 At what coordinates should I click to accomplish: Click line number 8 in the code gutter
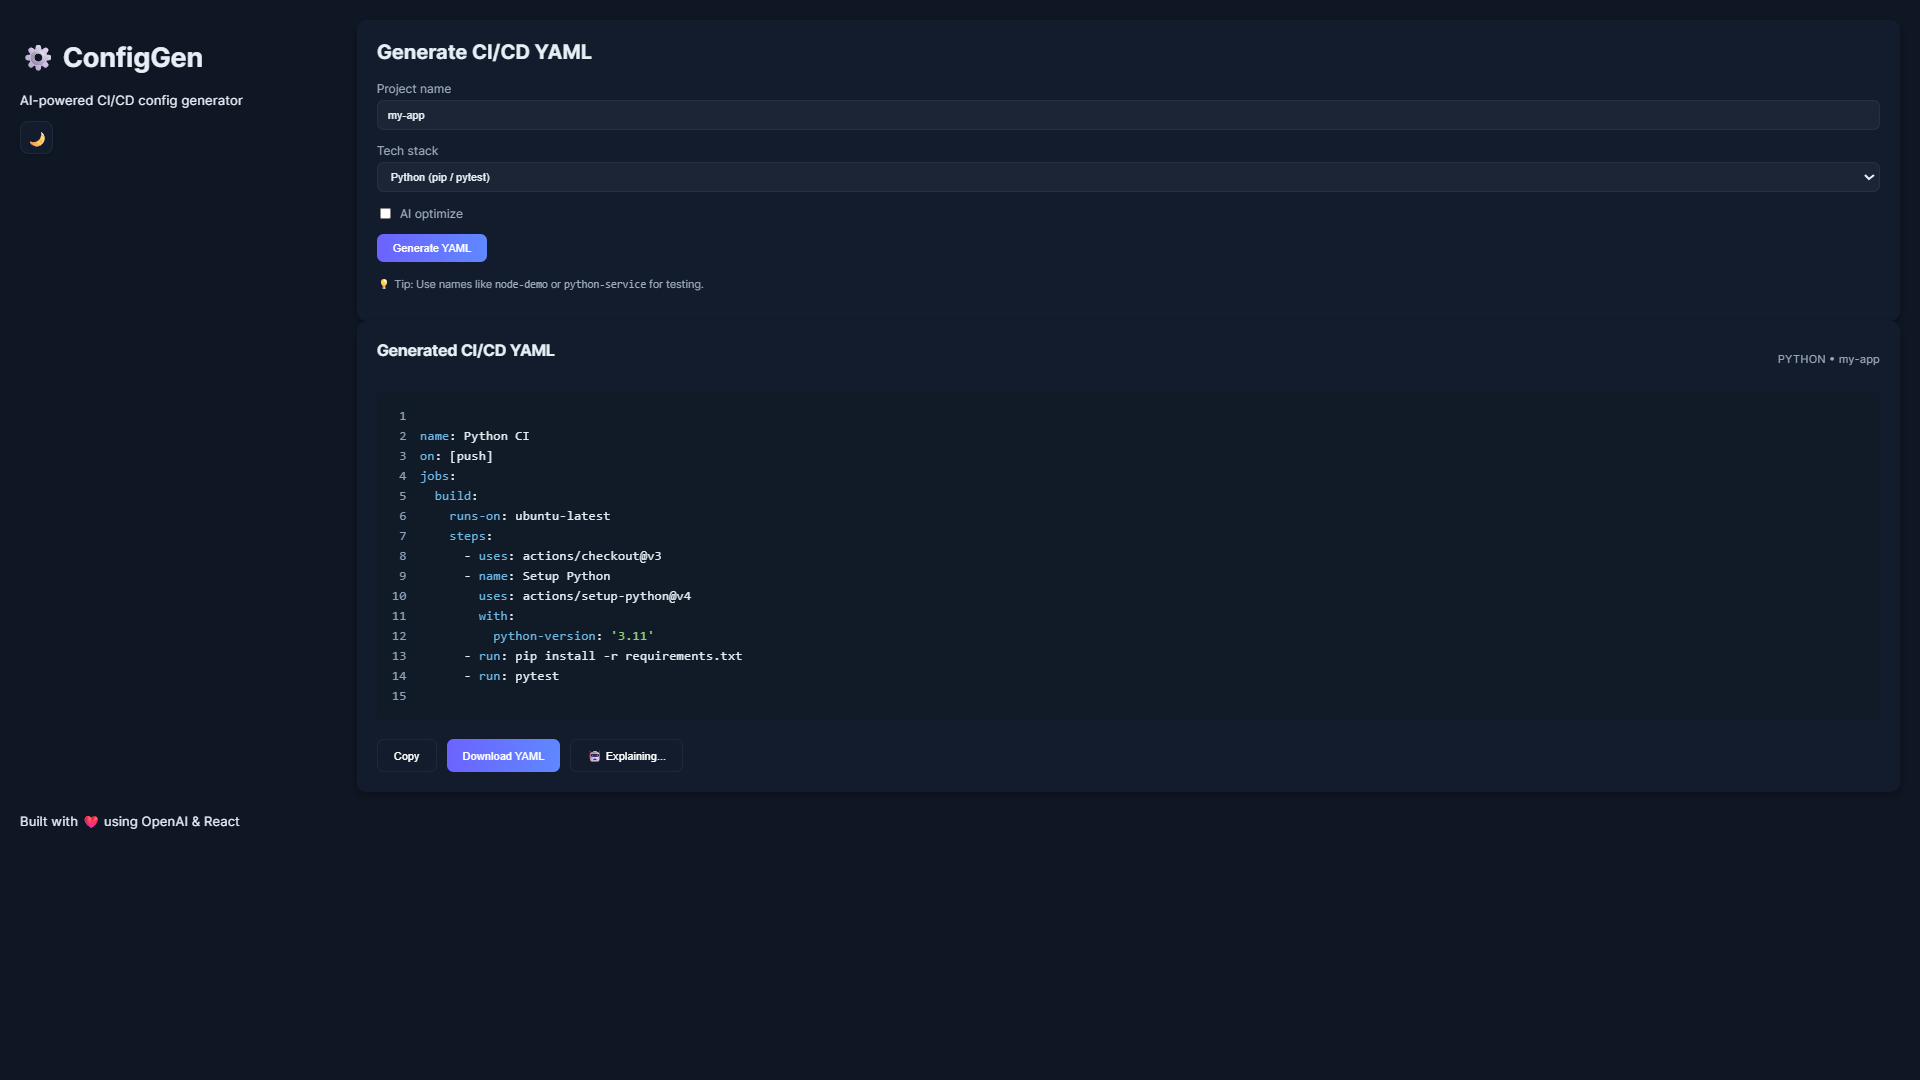402,557
